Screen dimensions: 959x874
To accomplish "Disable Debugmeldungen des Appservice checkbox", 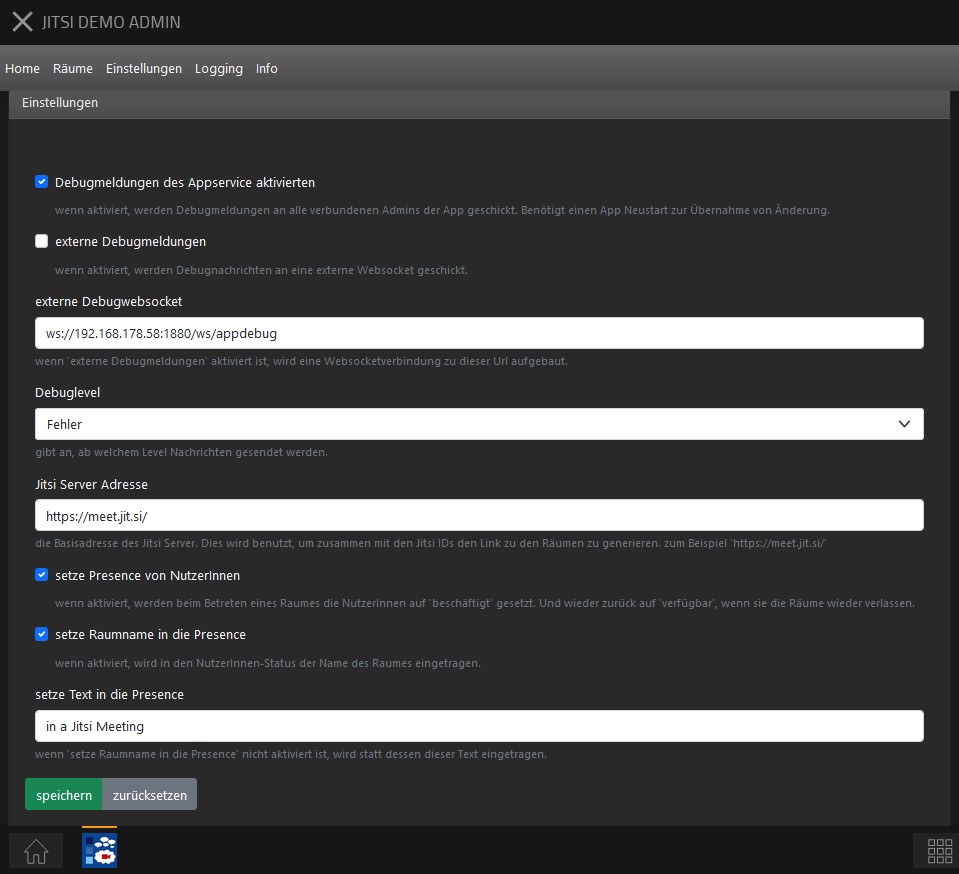I will (x=42, y=182).
